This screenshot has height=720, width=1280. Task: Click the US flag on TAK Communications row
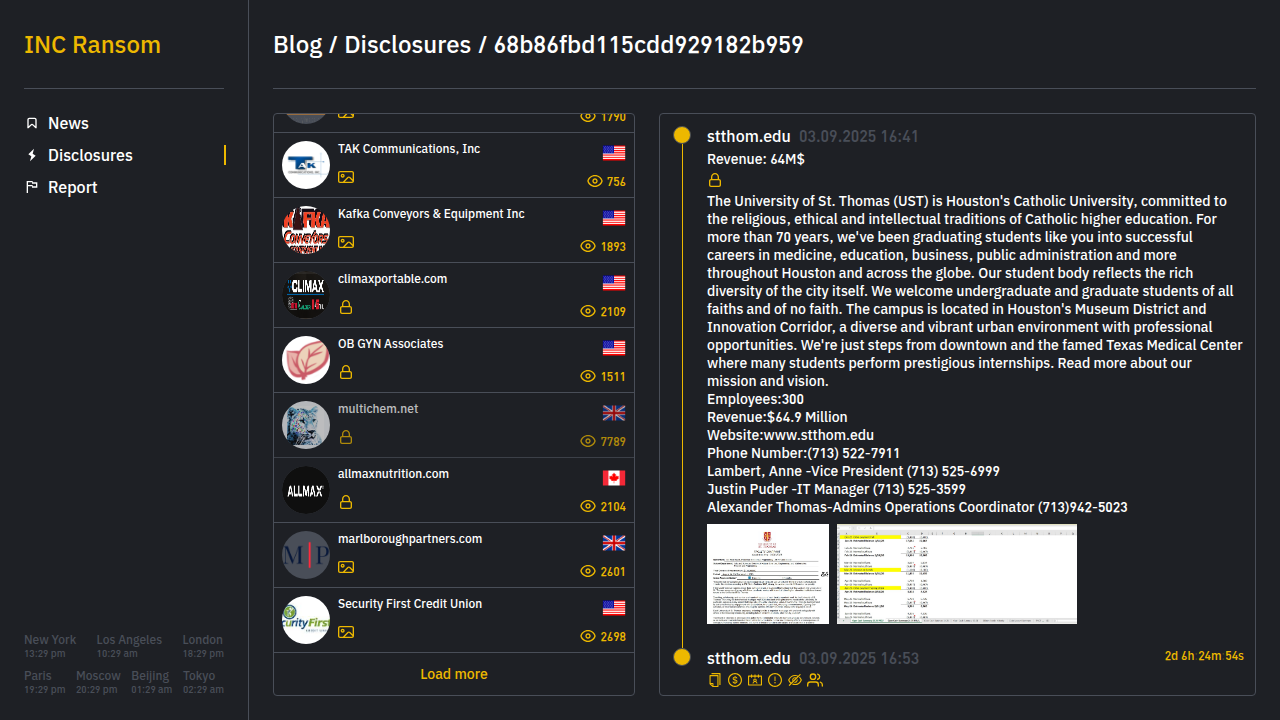614,153
